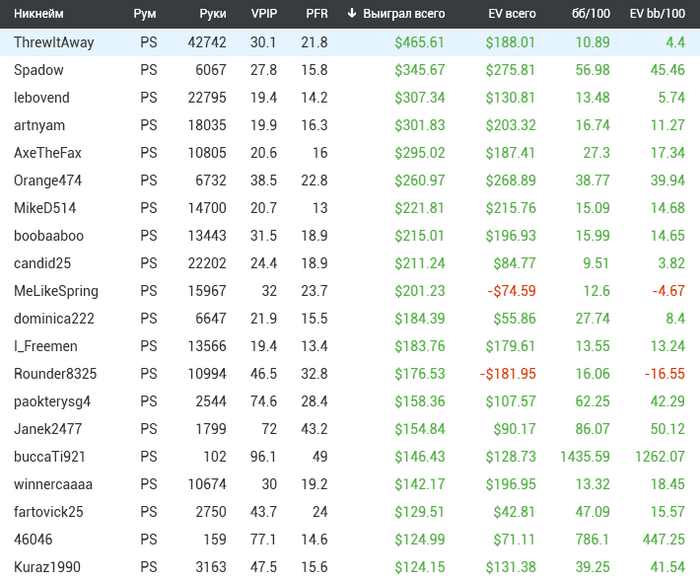Screen dimensions: 700x579
Task: Select player ThrewItAway nickname
Action: 54,42
